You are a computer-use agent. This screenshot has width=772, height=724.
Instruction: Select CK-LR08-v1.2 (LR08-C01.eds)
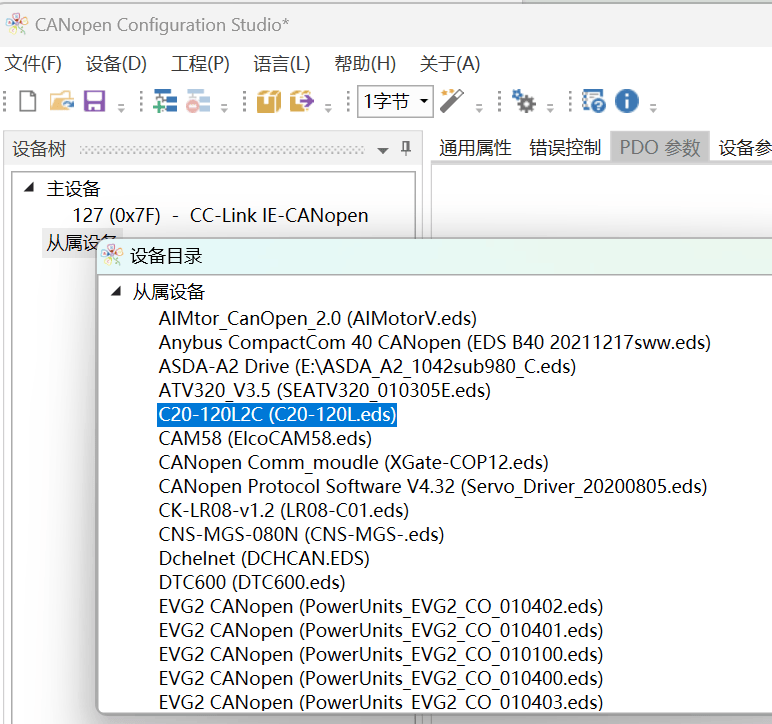tap(284, 510)
